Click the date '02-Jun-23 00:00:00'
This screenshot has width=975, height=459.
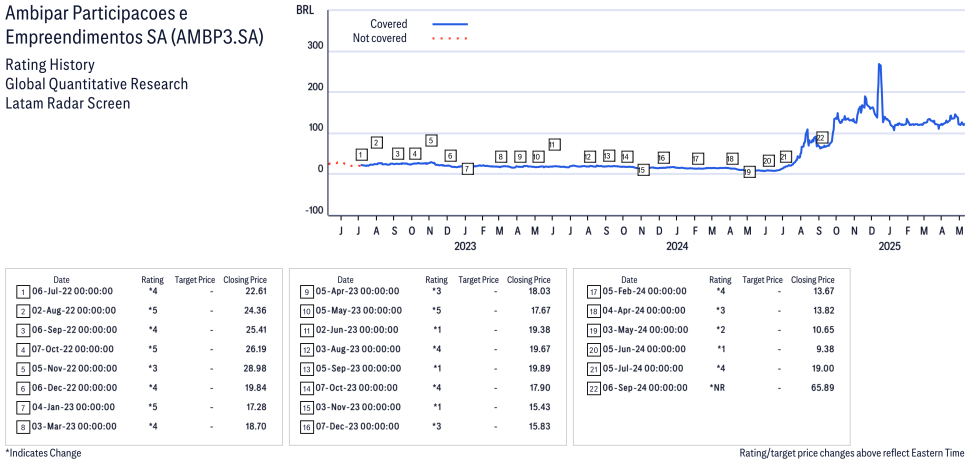tap(357, 330)
